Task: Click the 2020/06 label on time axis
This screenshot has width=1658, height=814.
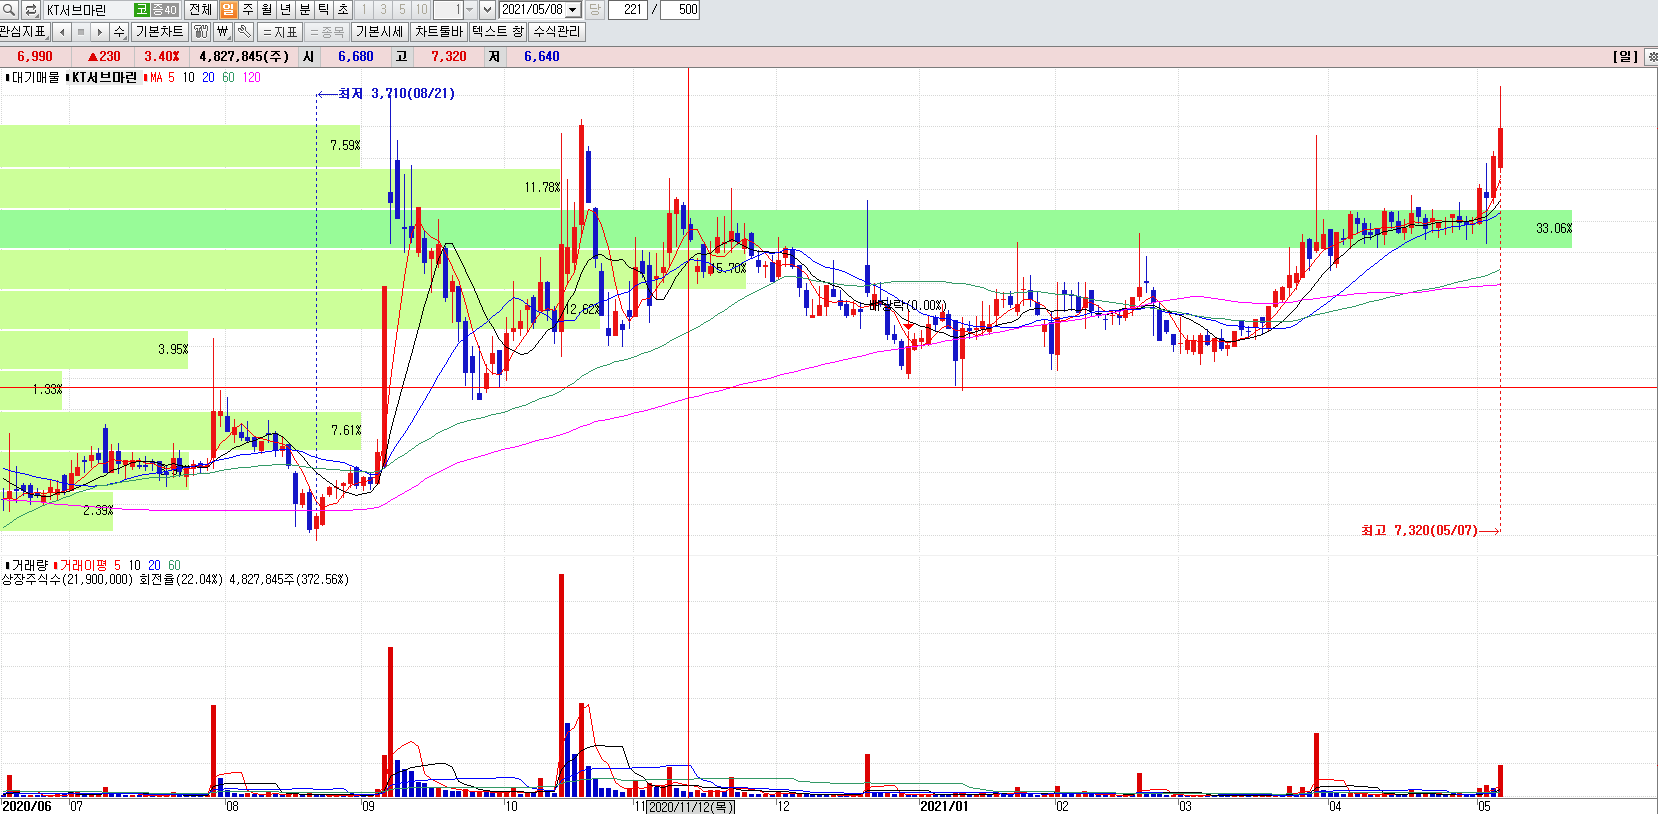Action: pyautogui.click(x=27, y=806)
